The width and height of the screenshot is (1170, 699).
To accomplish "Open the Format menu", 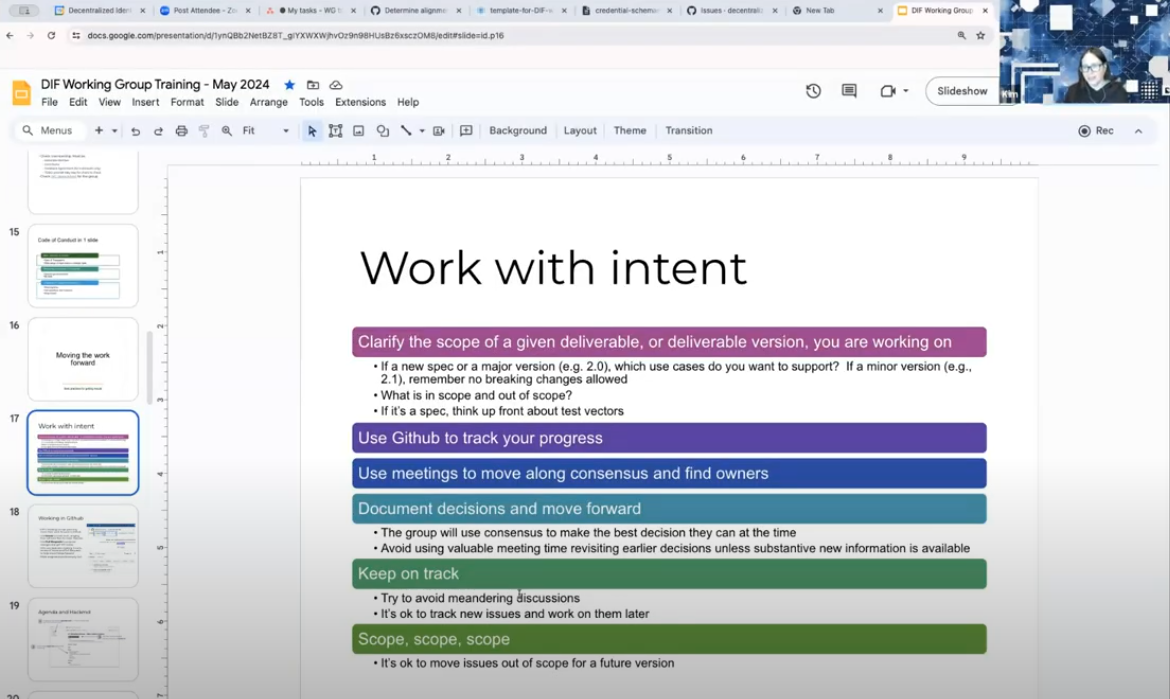I will pyautogui.click(x=187, y=102).
